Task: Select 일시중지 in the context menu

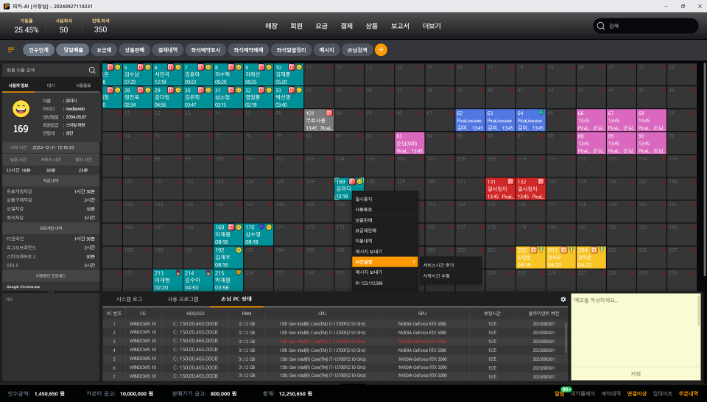Action: click(362, 198)
